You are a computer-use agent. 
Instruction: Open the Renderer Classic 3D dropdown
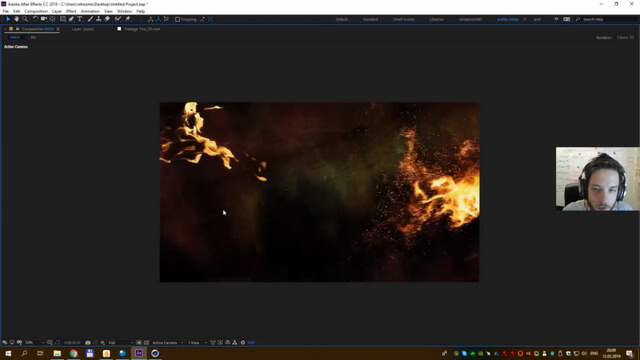coord(625,37)
